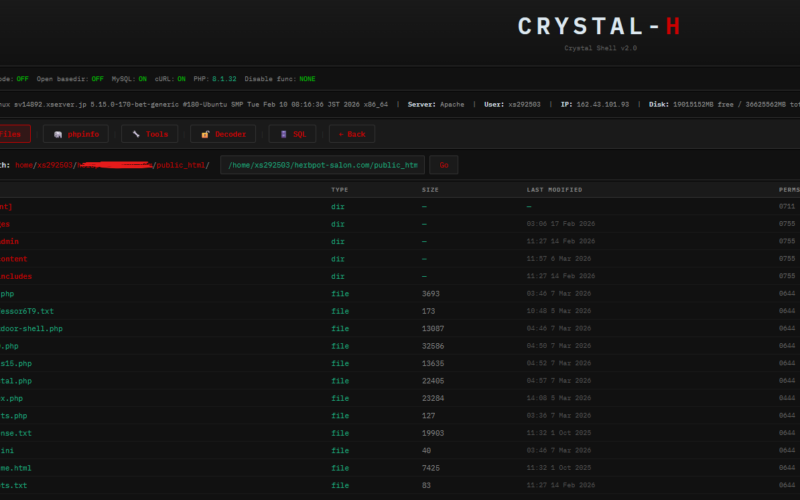This screenshot has height=500, width=800.
Task: Open the 'public_html' breadcrumb link
Action: [x=181, y=165]
